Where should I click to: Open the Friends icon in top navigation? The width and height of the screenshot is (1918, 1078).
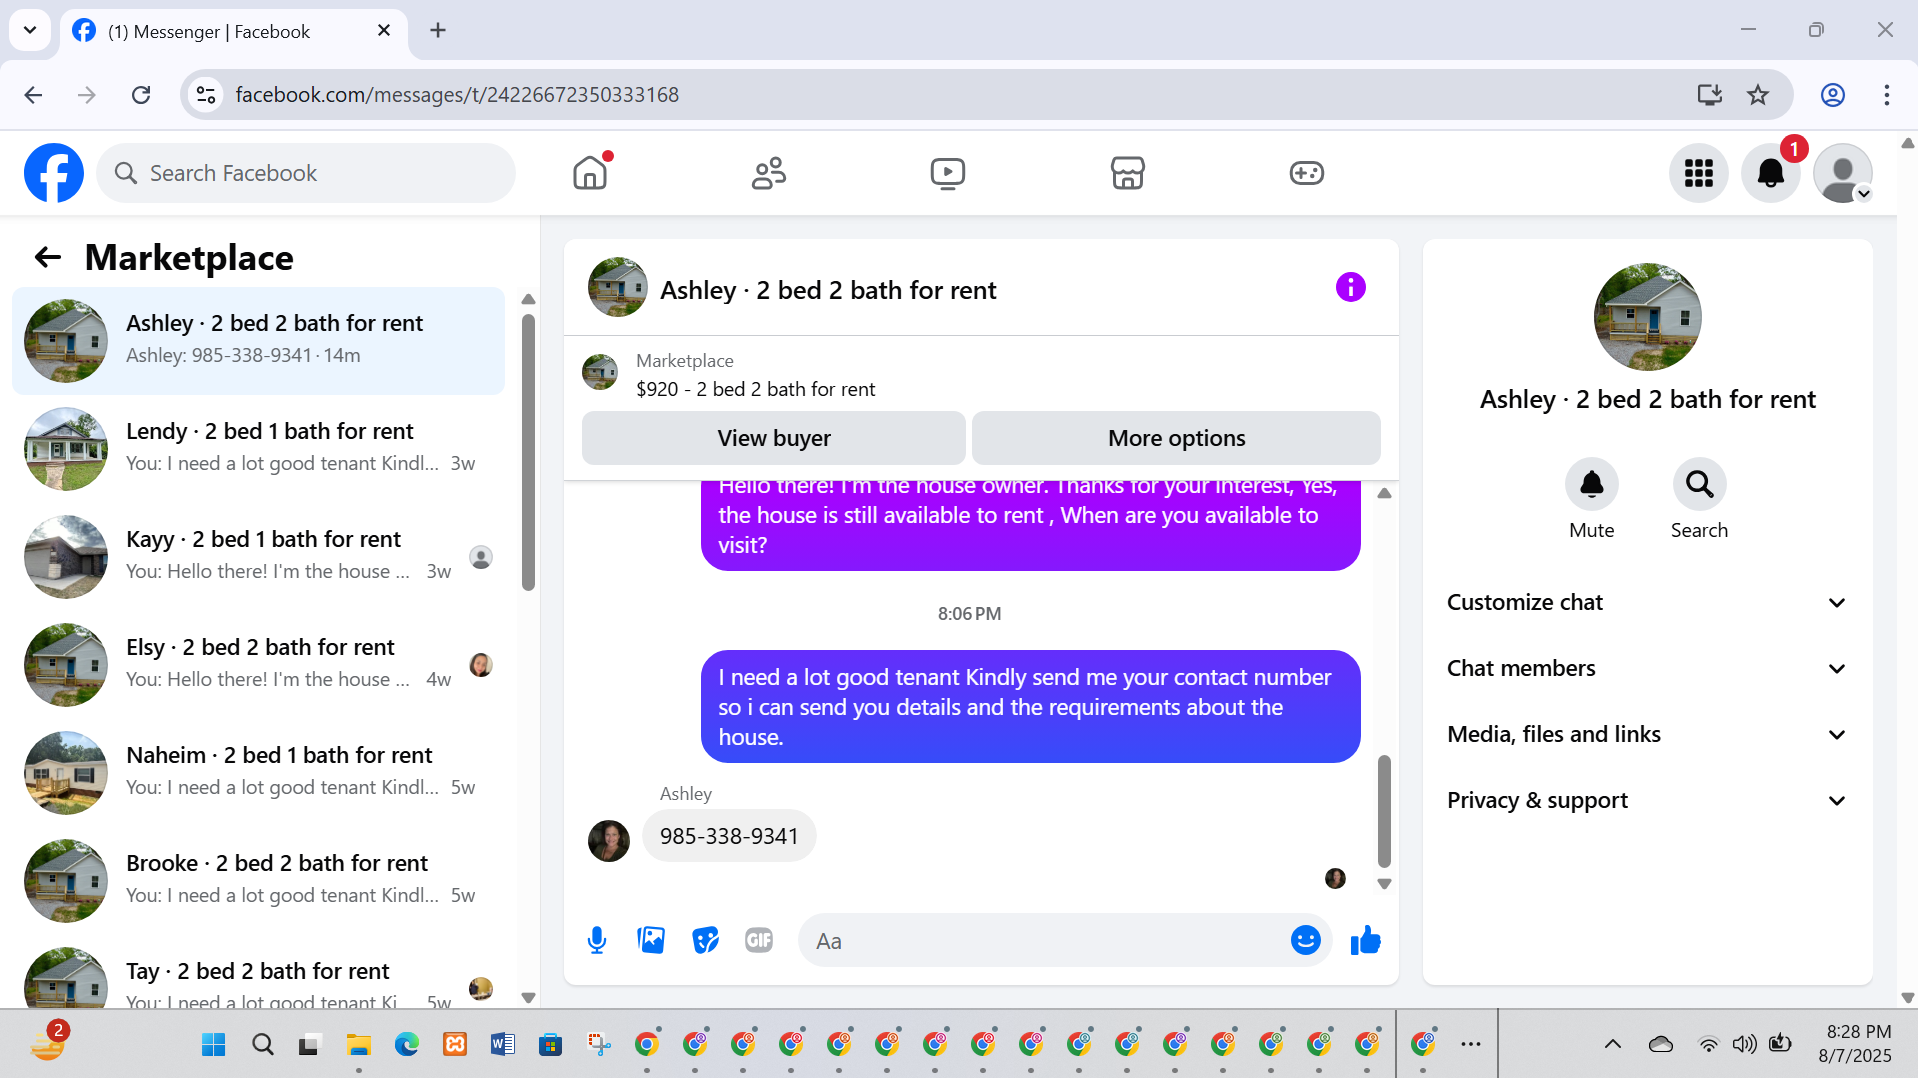pos(769,173)
